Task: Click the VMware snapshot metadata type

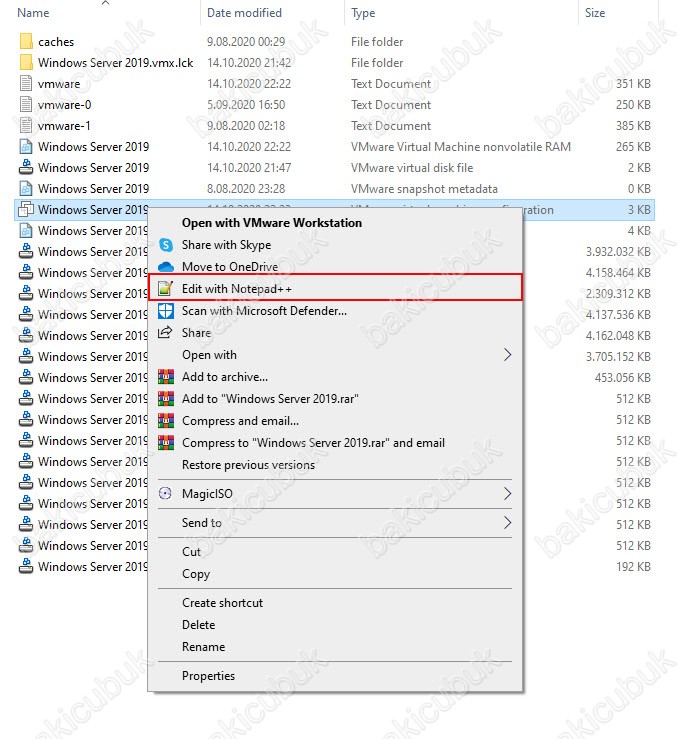Action: click(x=424, y=189)
